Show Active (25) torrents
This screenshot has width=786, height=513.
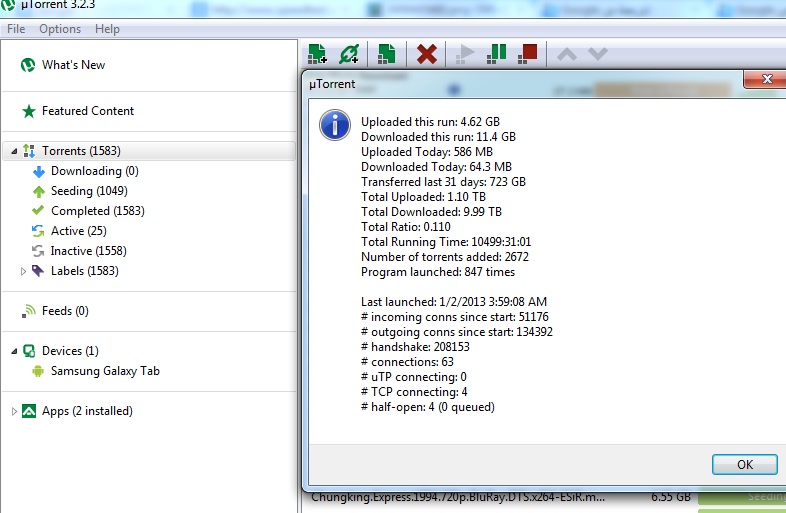(79, 231)
